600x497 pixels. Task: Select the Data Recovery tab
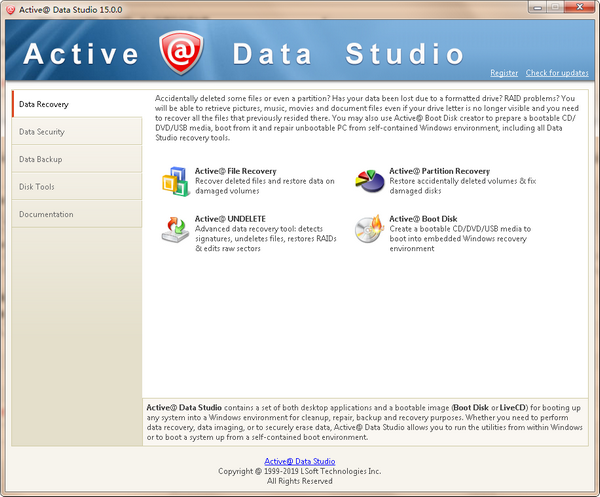(77, 104)
